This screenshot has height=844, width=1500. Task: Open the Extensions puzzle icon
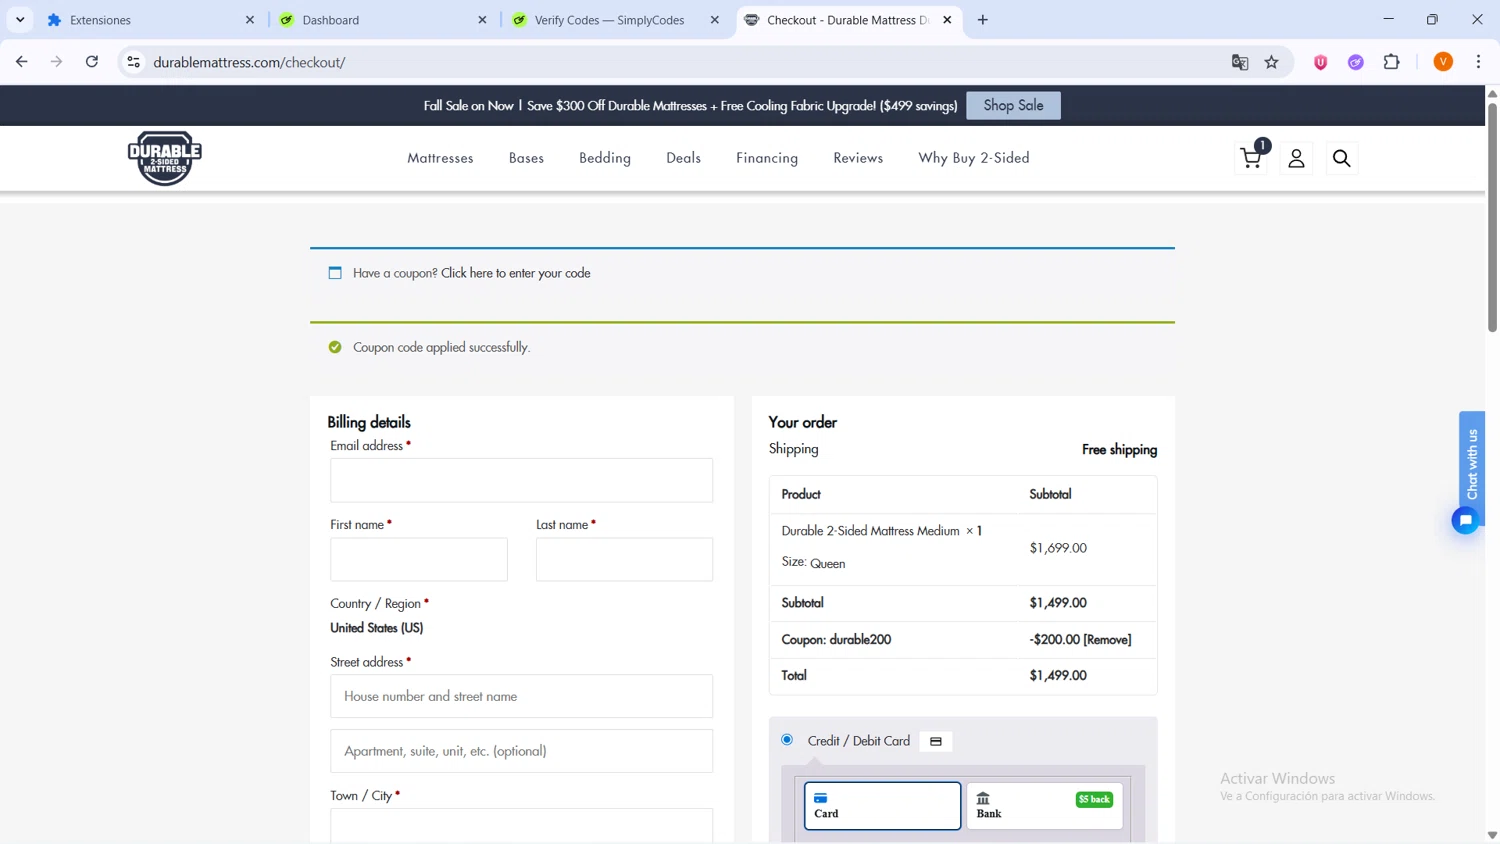pyautogui.click(x=1391, y=62)
